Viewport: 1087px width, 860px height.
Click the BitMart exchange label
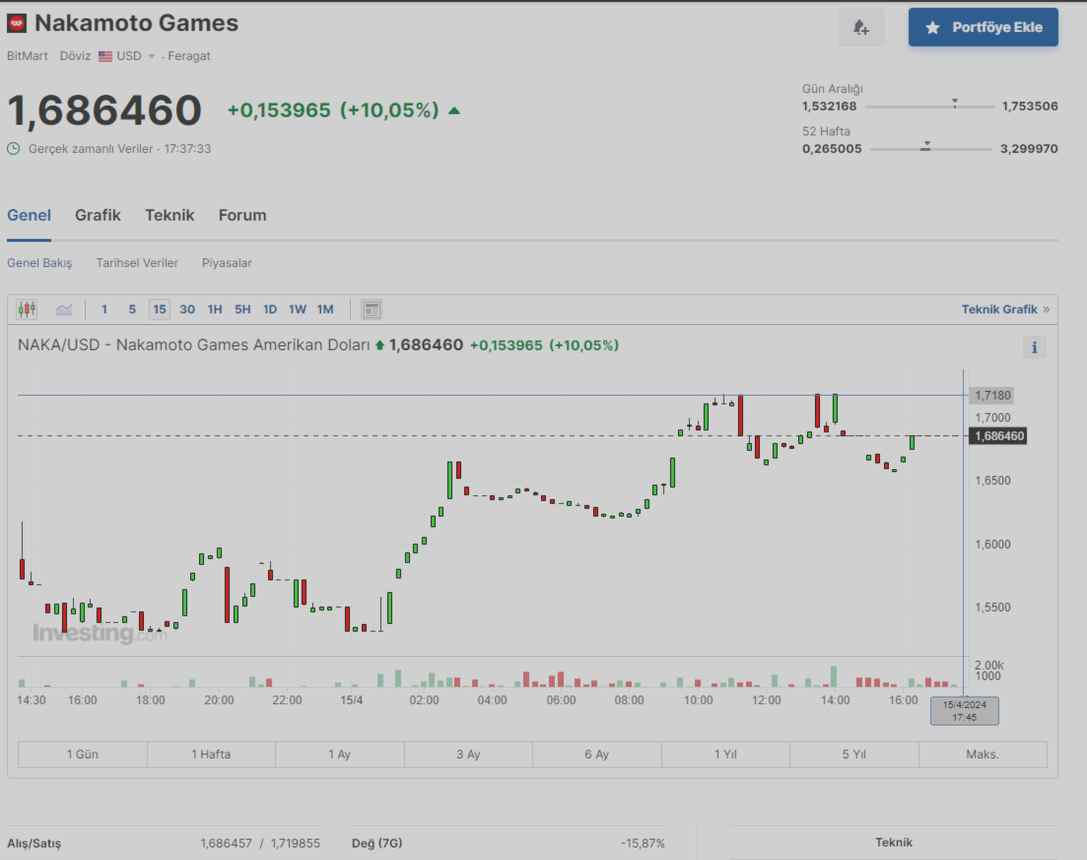(x=27, y=56)
